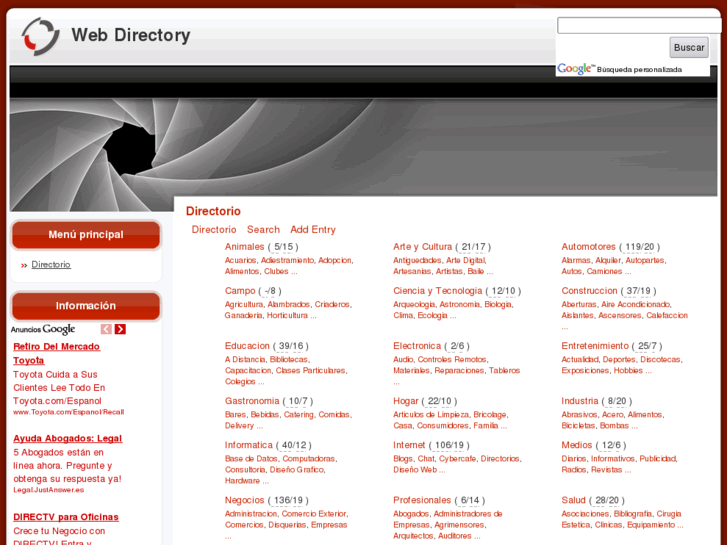Open the Comercio Exterior subcategory link
727x545 pixels.
tap(314, 514)
